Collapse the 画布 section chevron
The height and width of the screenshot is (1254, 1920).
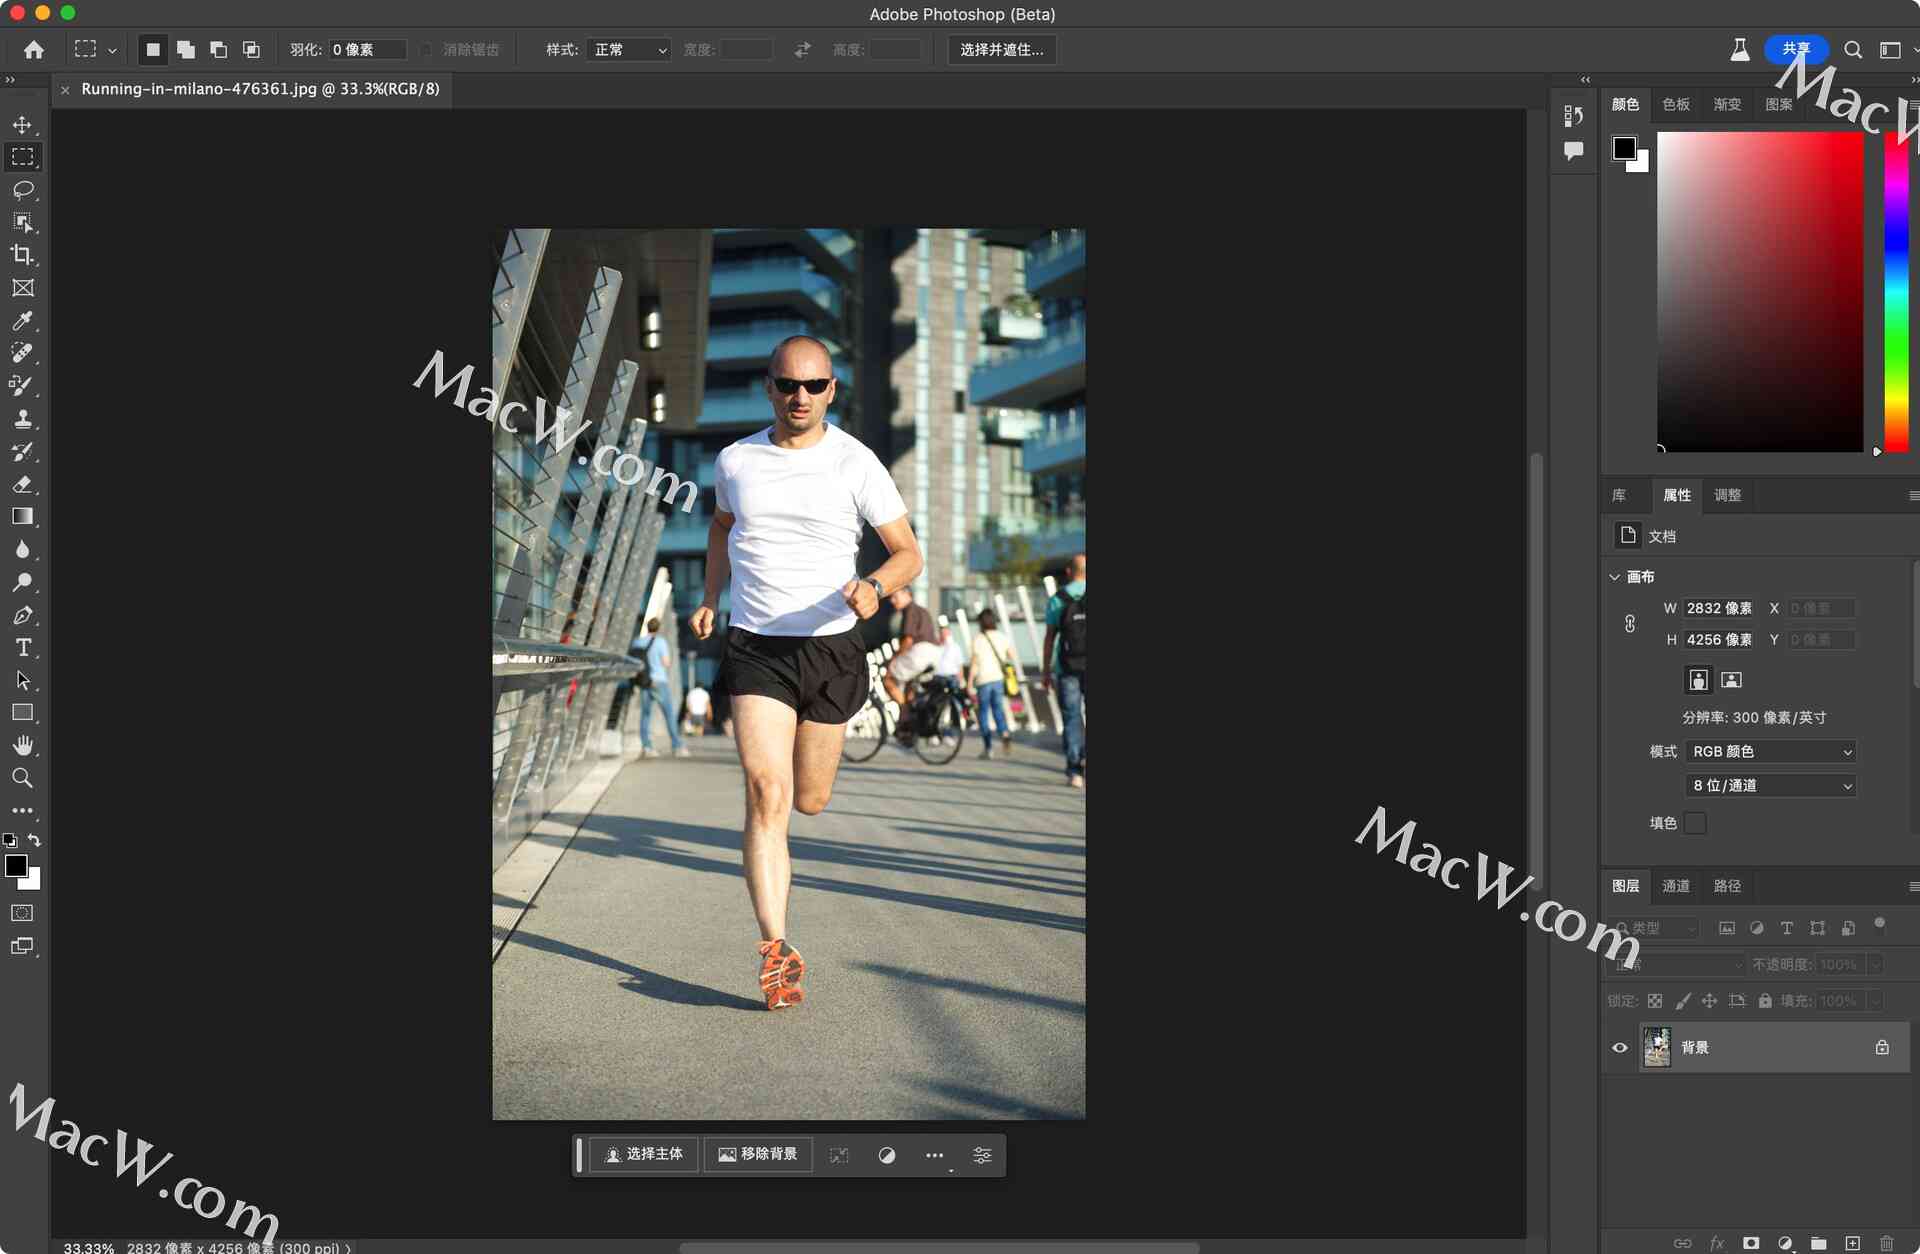1614,577
